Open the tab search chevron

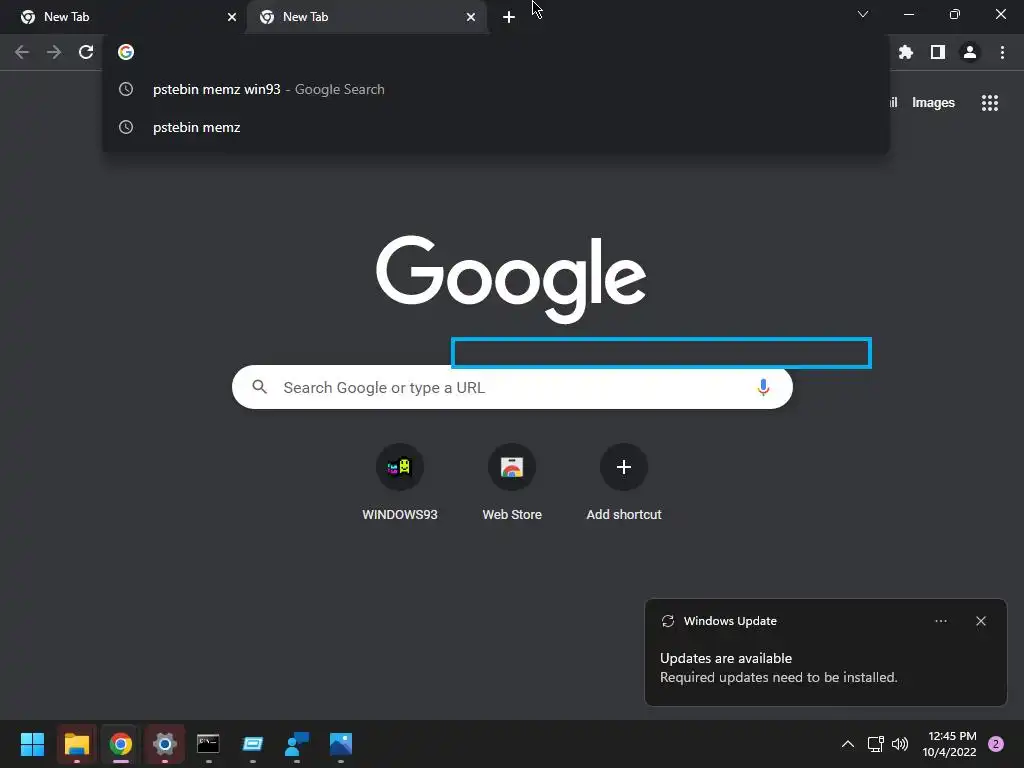(x=863, y=14)
